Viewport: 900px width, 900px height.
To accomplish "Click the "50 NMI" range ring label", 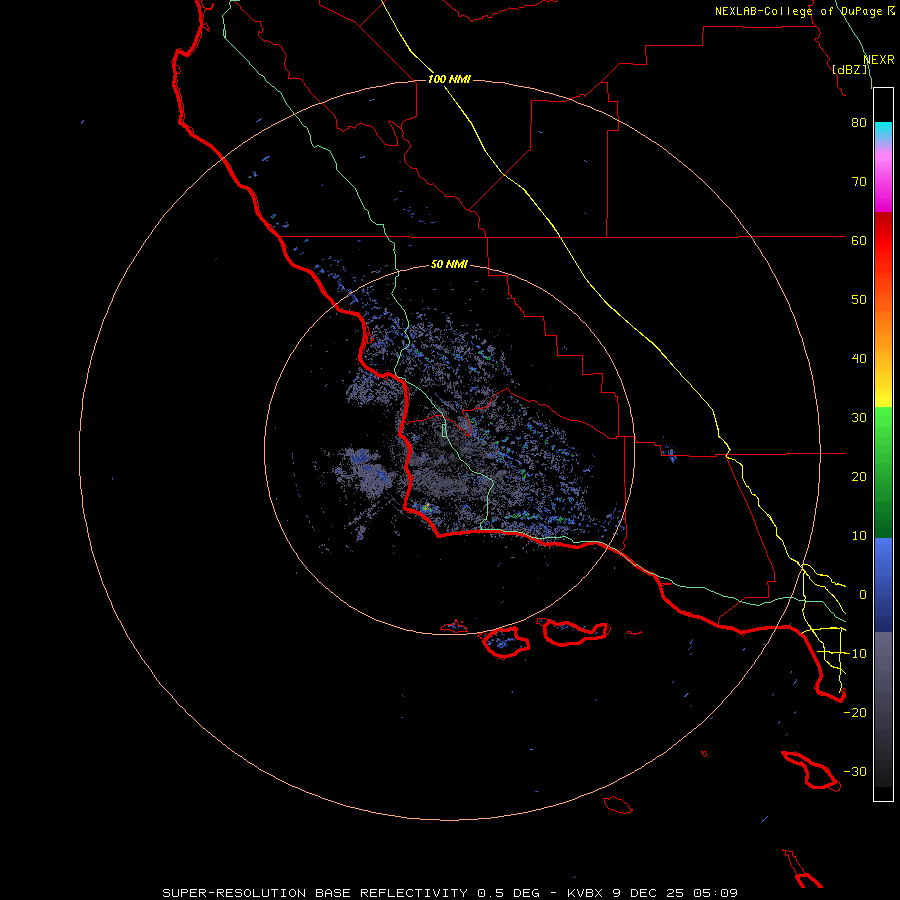I will pos(449,264).
